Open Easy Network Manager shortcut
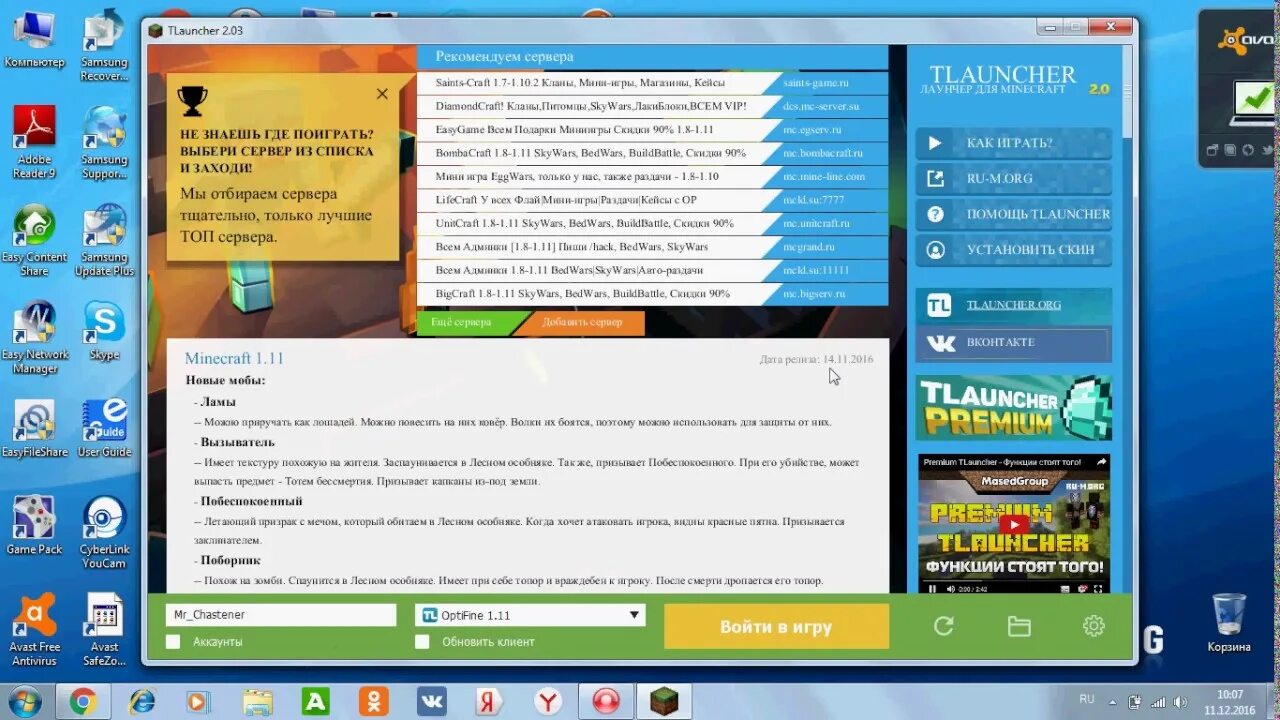 pyautogui.click(x=34, y=338)
